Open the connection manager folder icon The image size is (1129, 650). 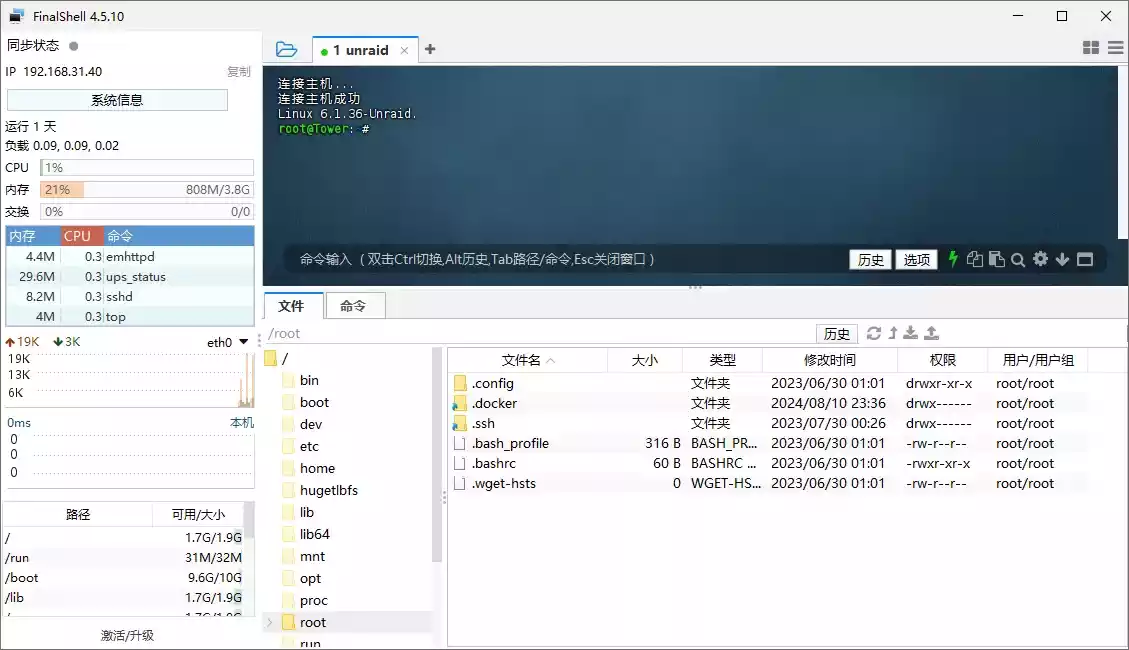tap(286, 50)
